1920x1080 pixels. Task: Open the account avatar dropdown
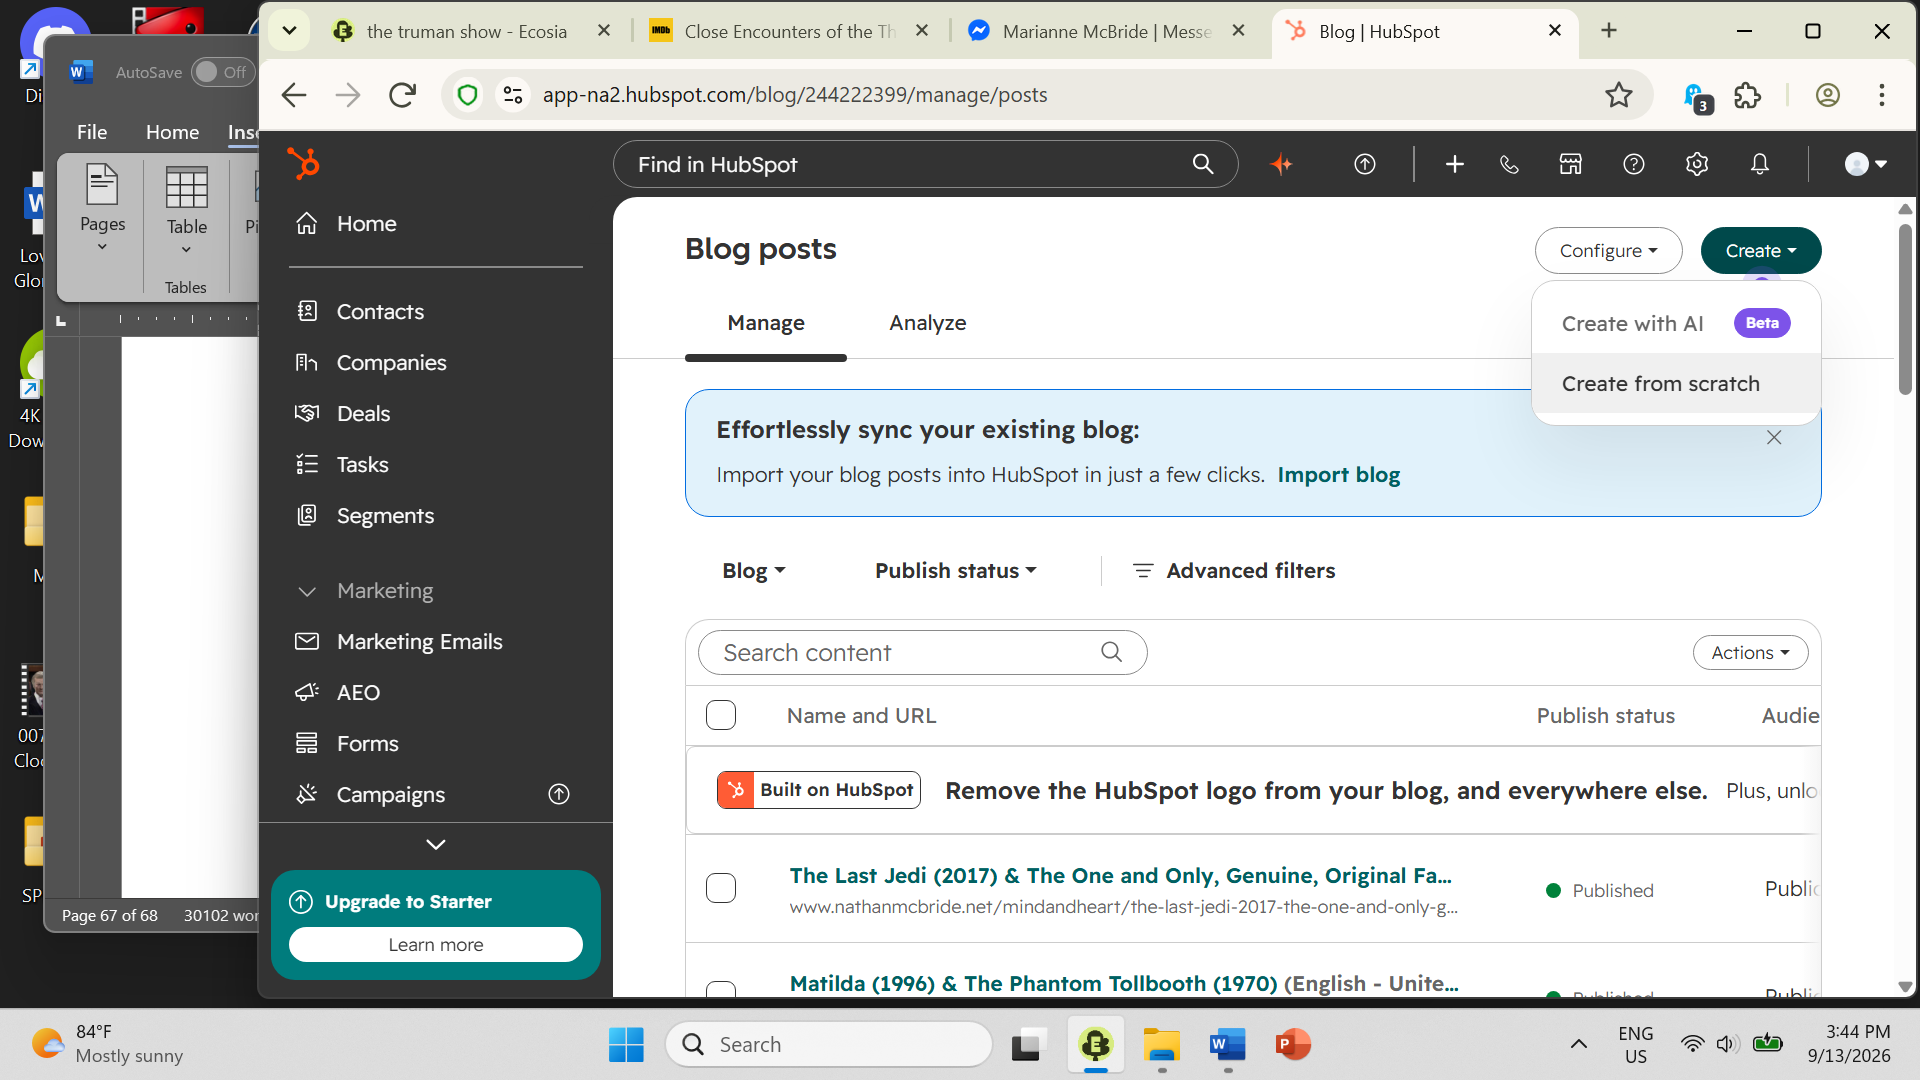pos(1866,164)
